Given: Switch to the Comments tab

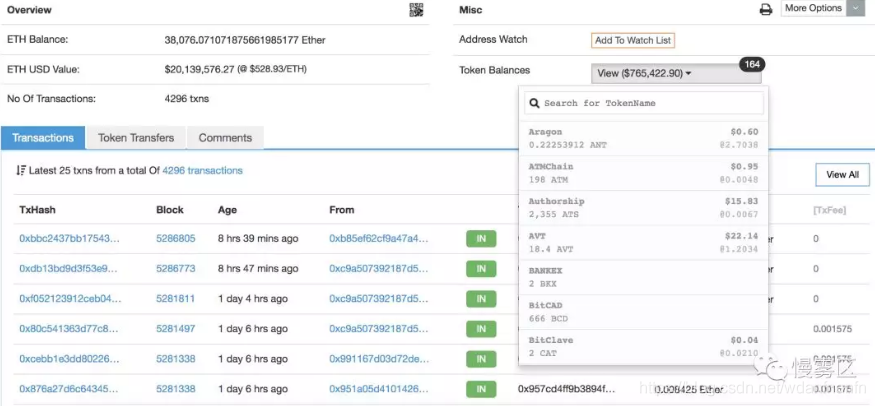Looking at the screenshot, I should [225, 138].
